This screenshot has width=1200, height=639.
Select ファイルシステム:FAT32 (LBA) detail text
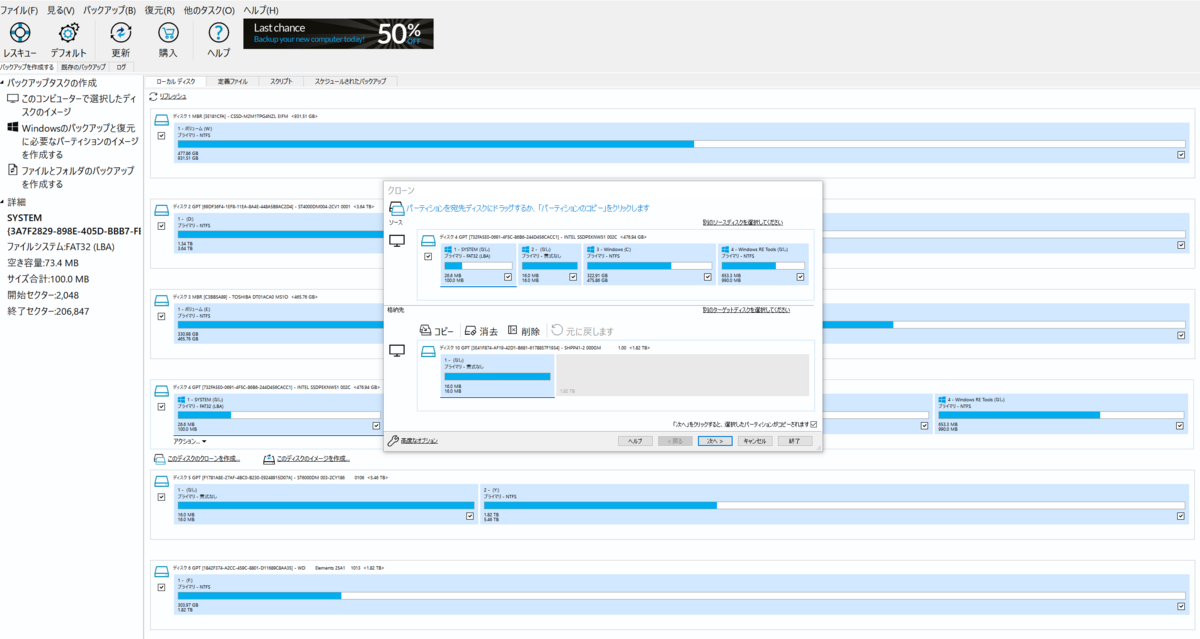(63, 246)
